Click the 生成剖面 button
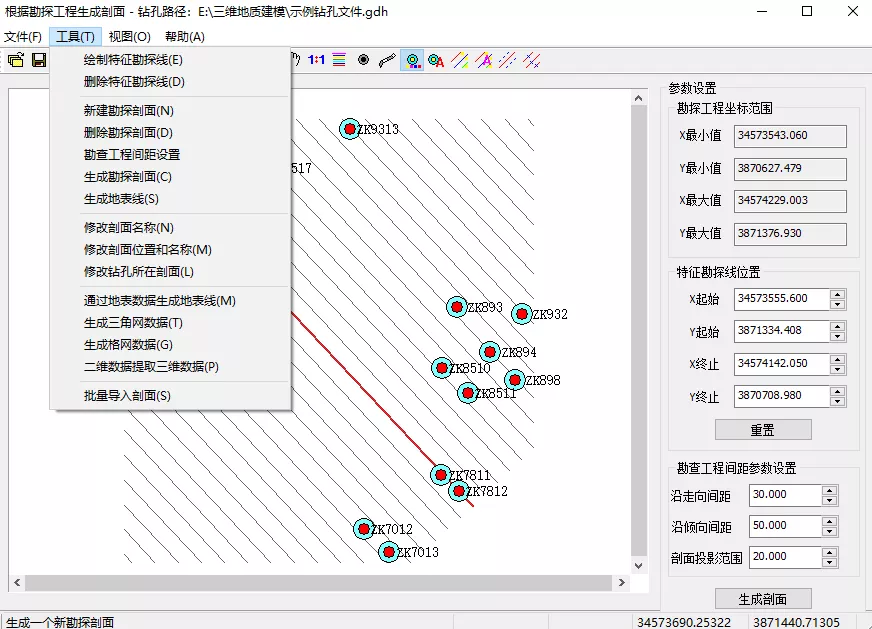872x629 pixels. point(763,599)
